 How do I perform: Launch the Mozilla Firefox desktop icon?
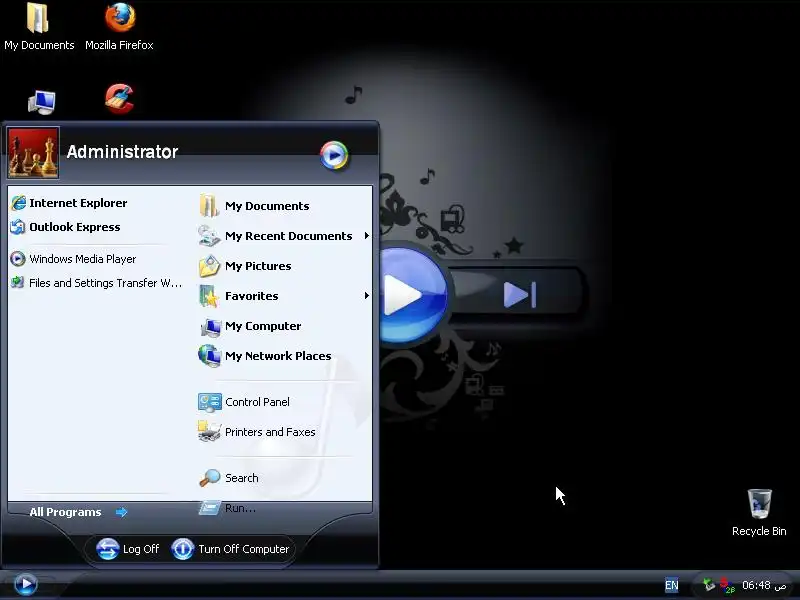click(120, 17)
